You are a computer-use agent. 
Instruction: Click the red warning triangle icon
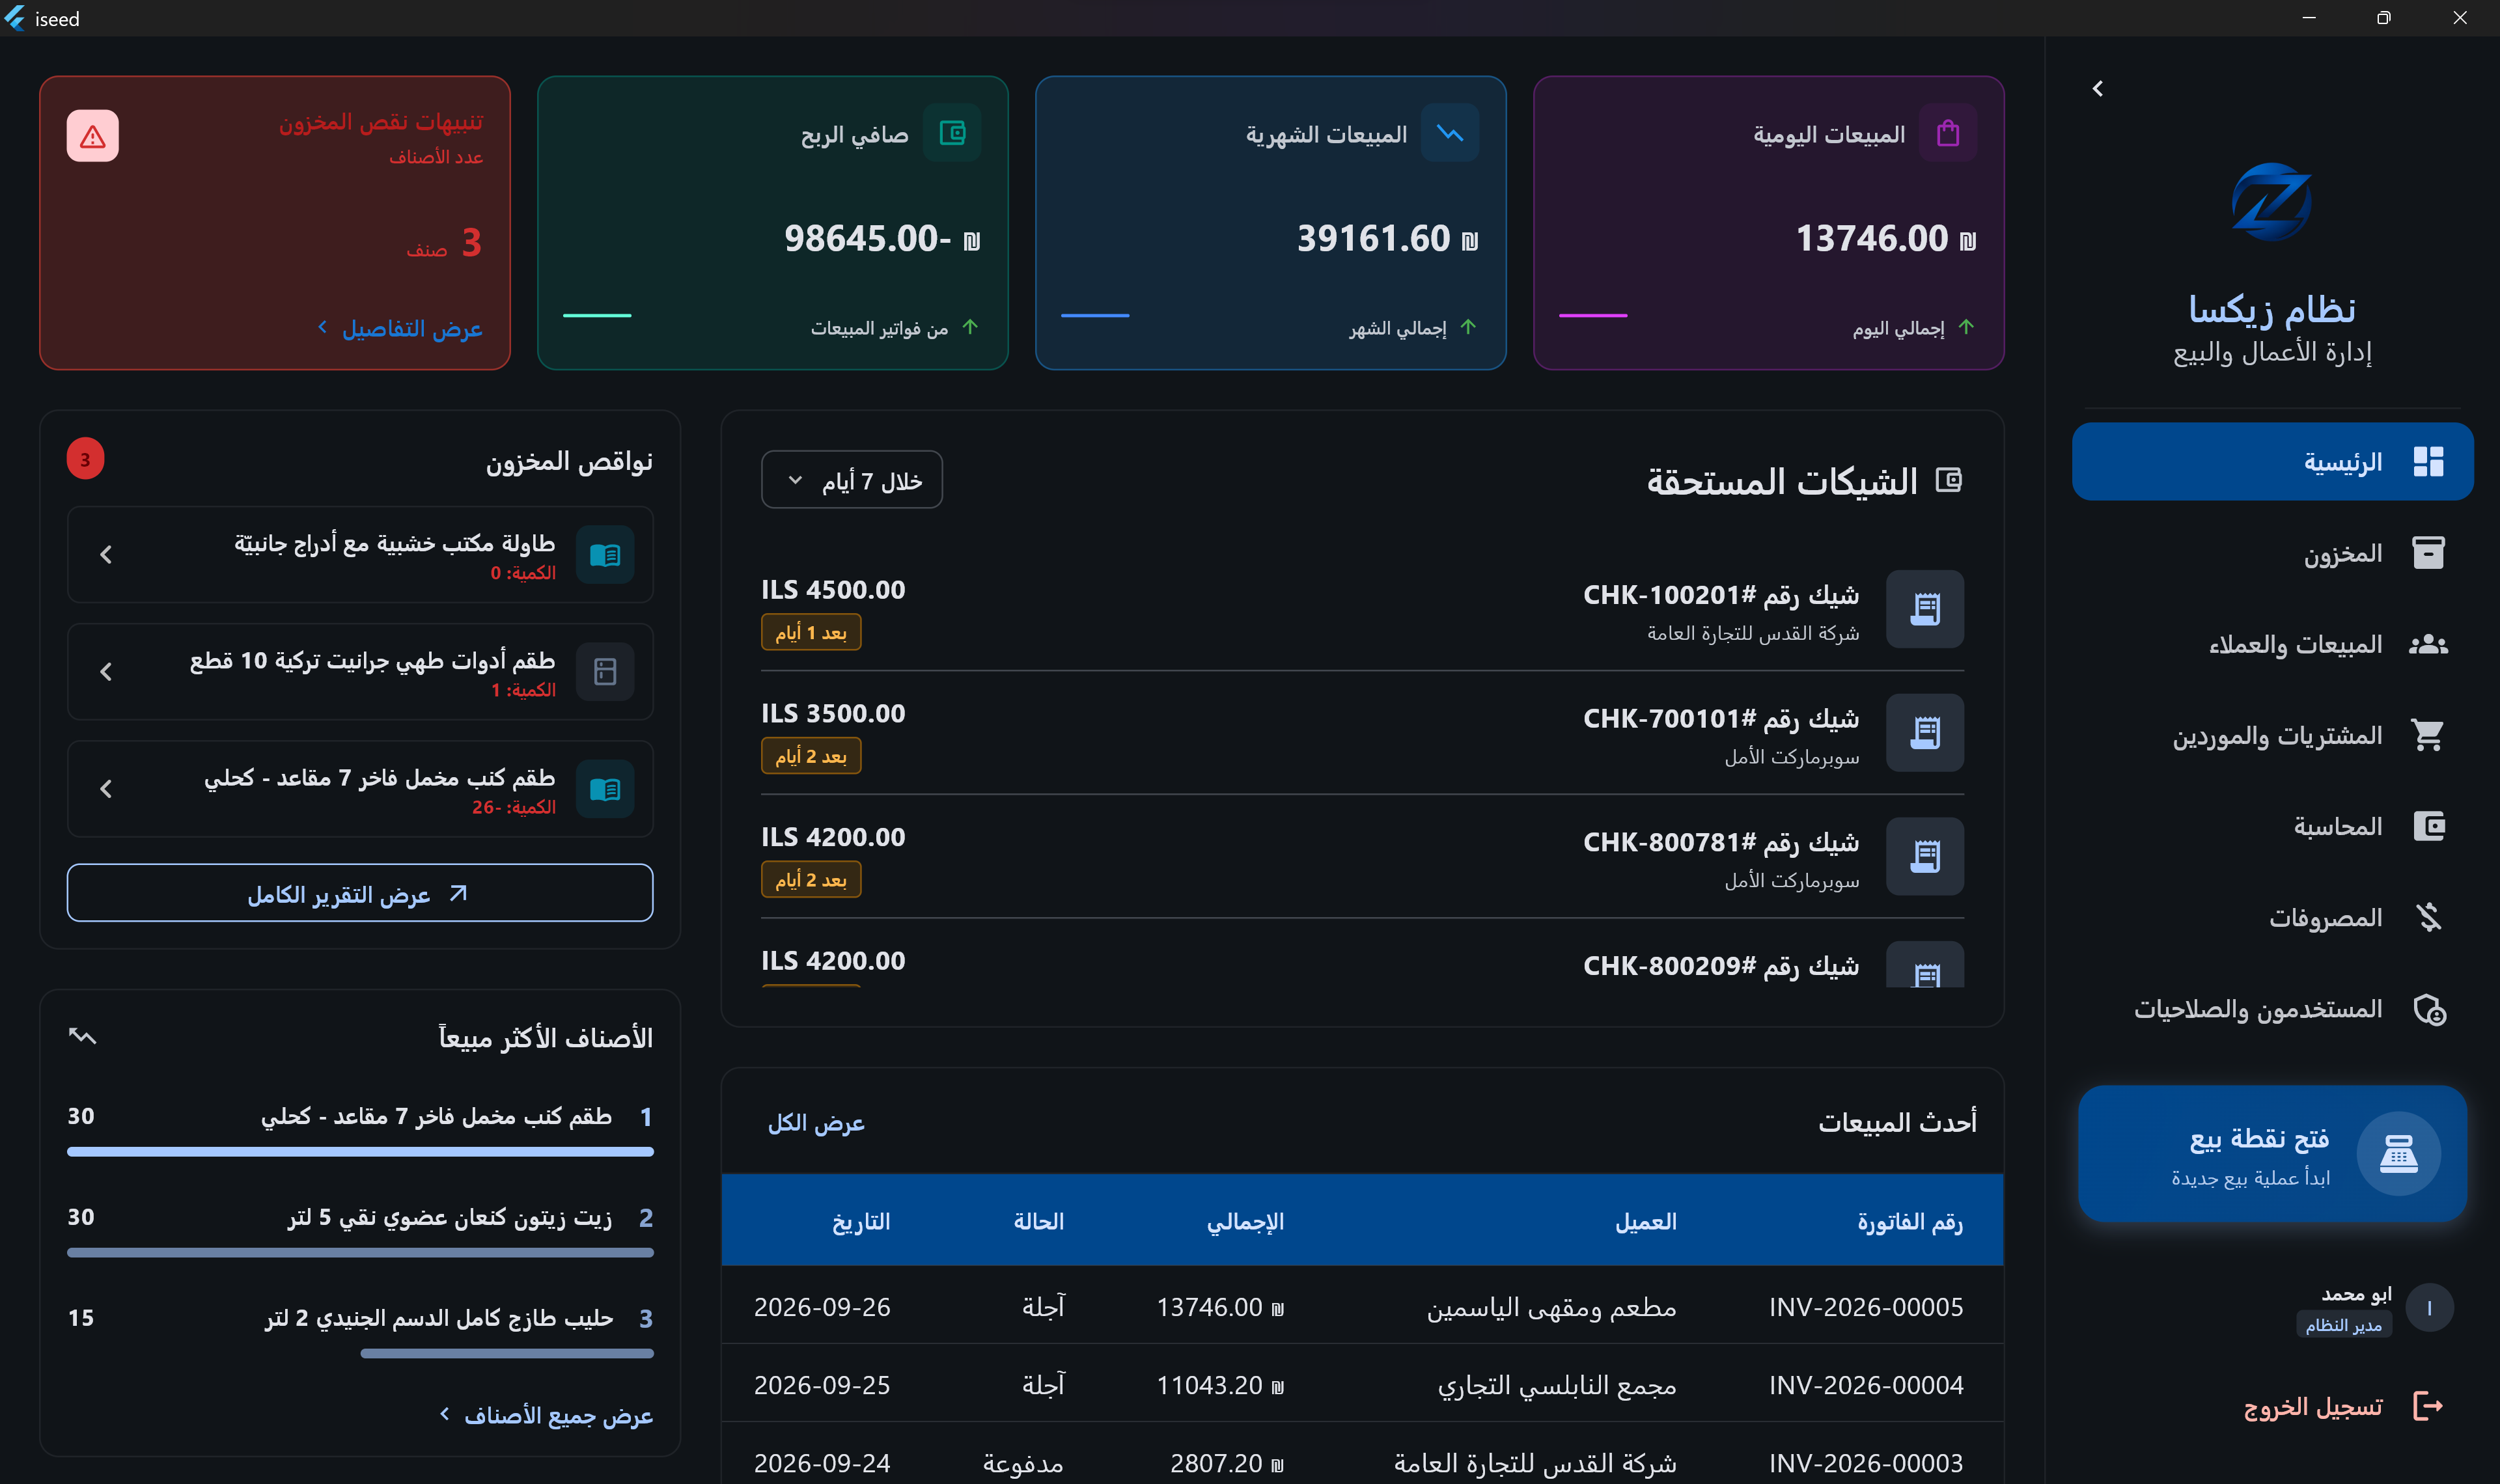tap(93, 136)
